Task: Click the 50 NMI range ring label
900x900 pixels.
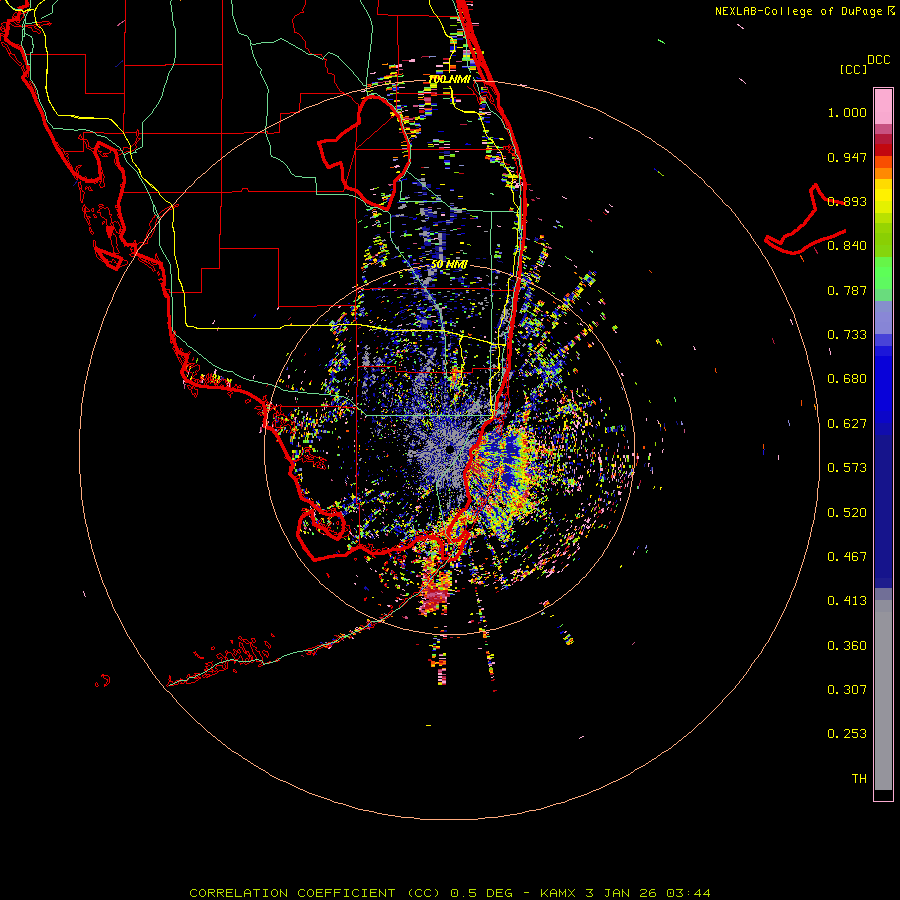Action: 449,264
